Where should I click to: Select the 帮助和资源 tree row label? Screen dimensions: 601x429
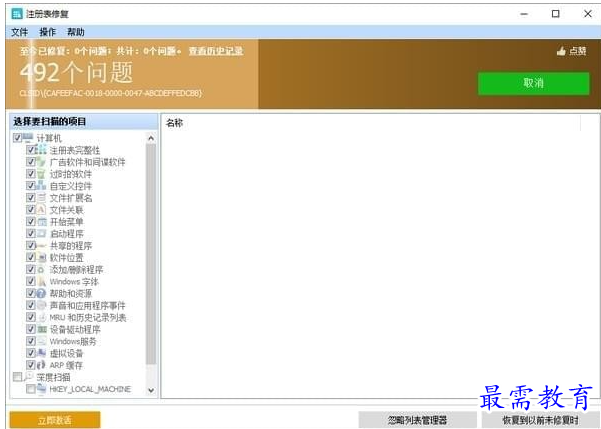(71, 294)
